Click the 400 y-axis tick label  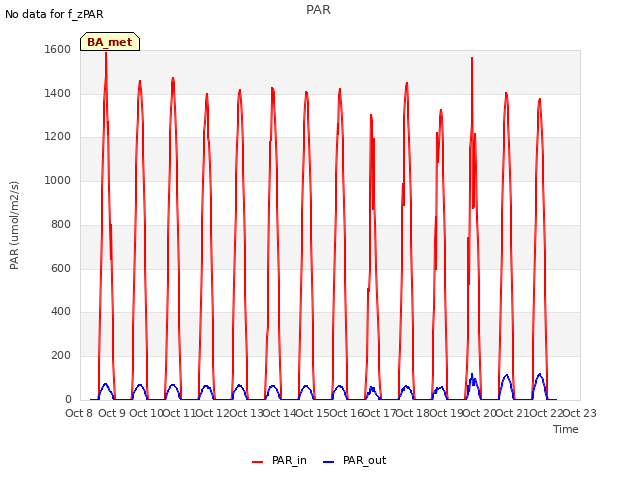click(x=61, y=311)
